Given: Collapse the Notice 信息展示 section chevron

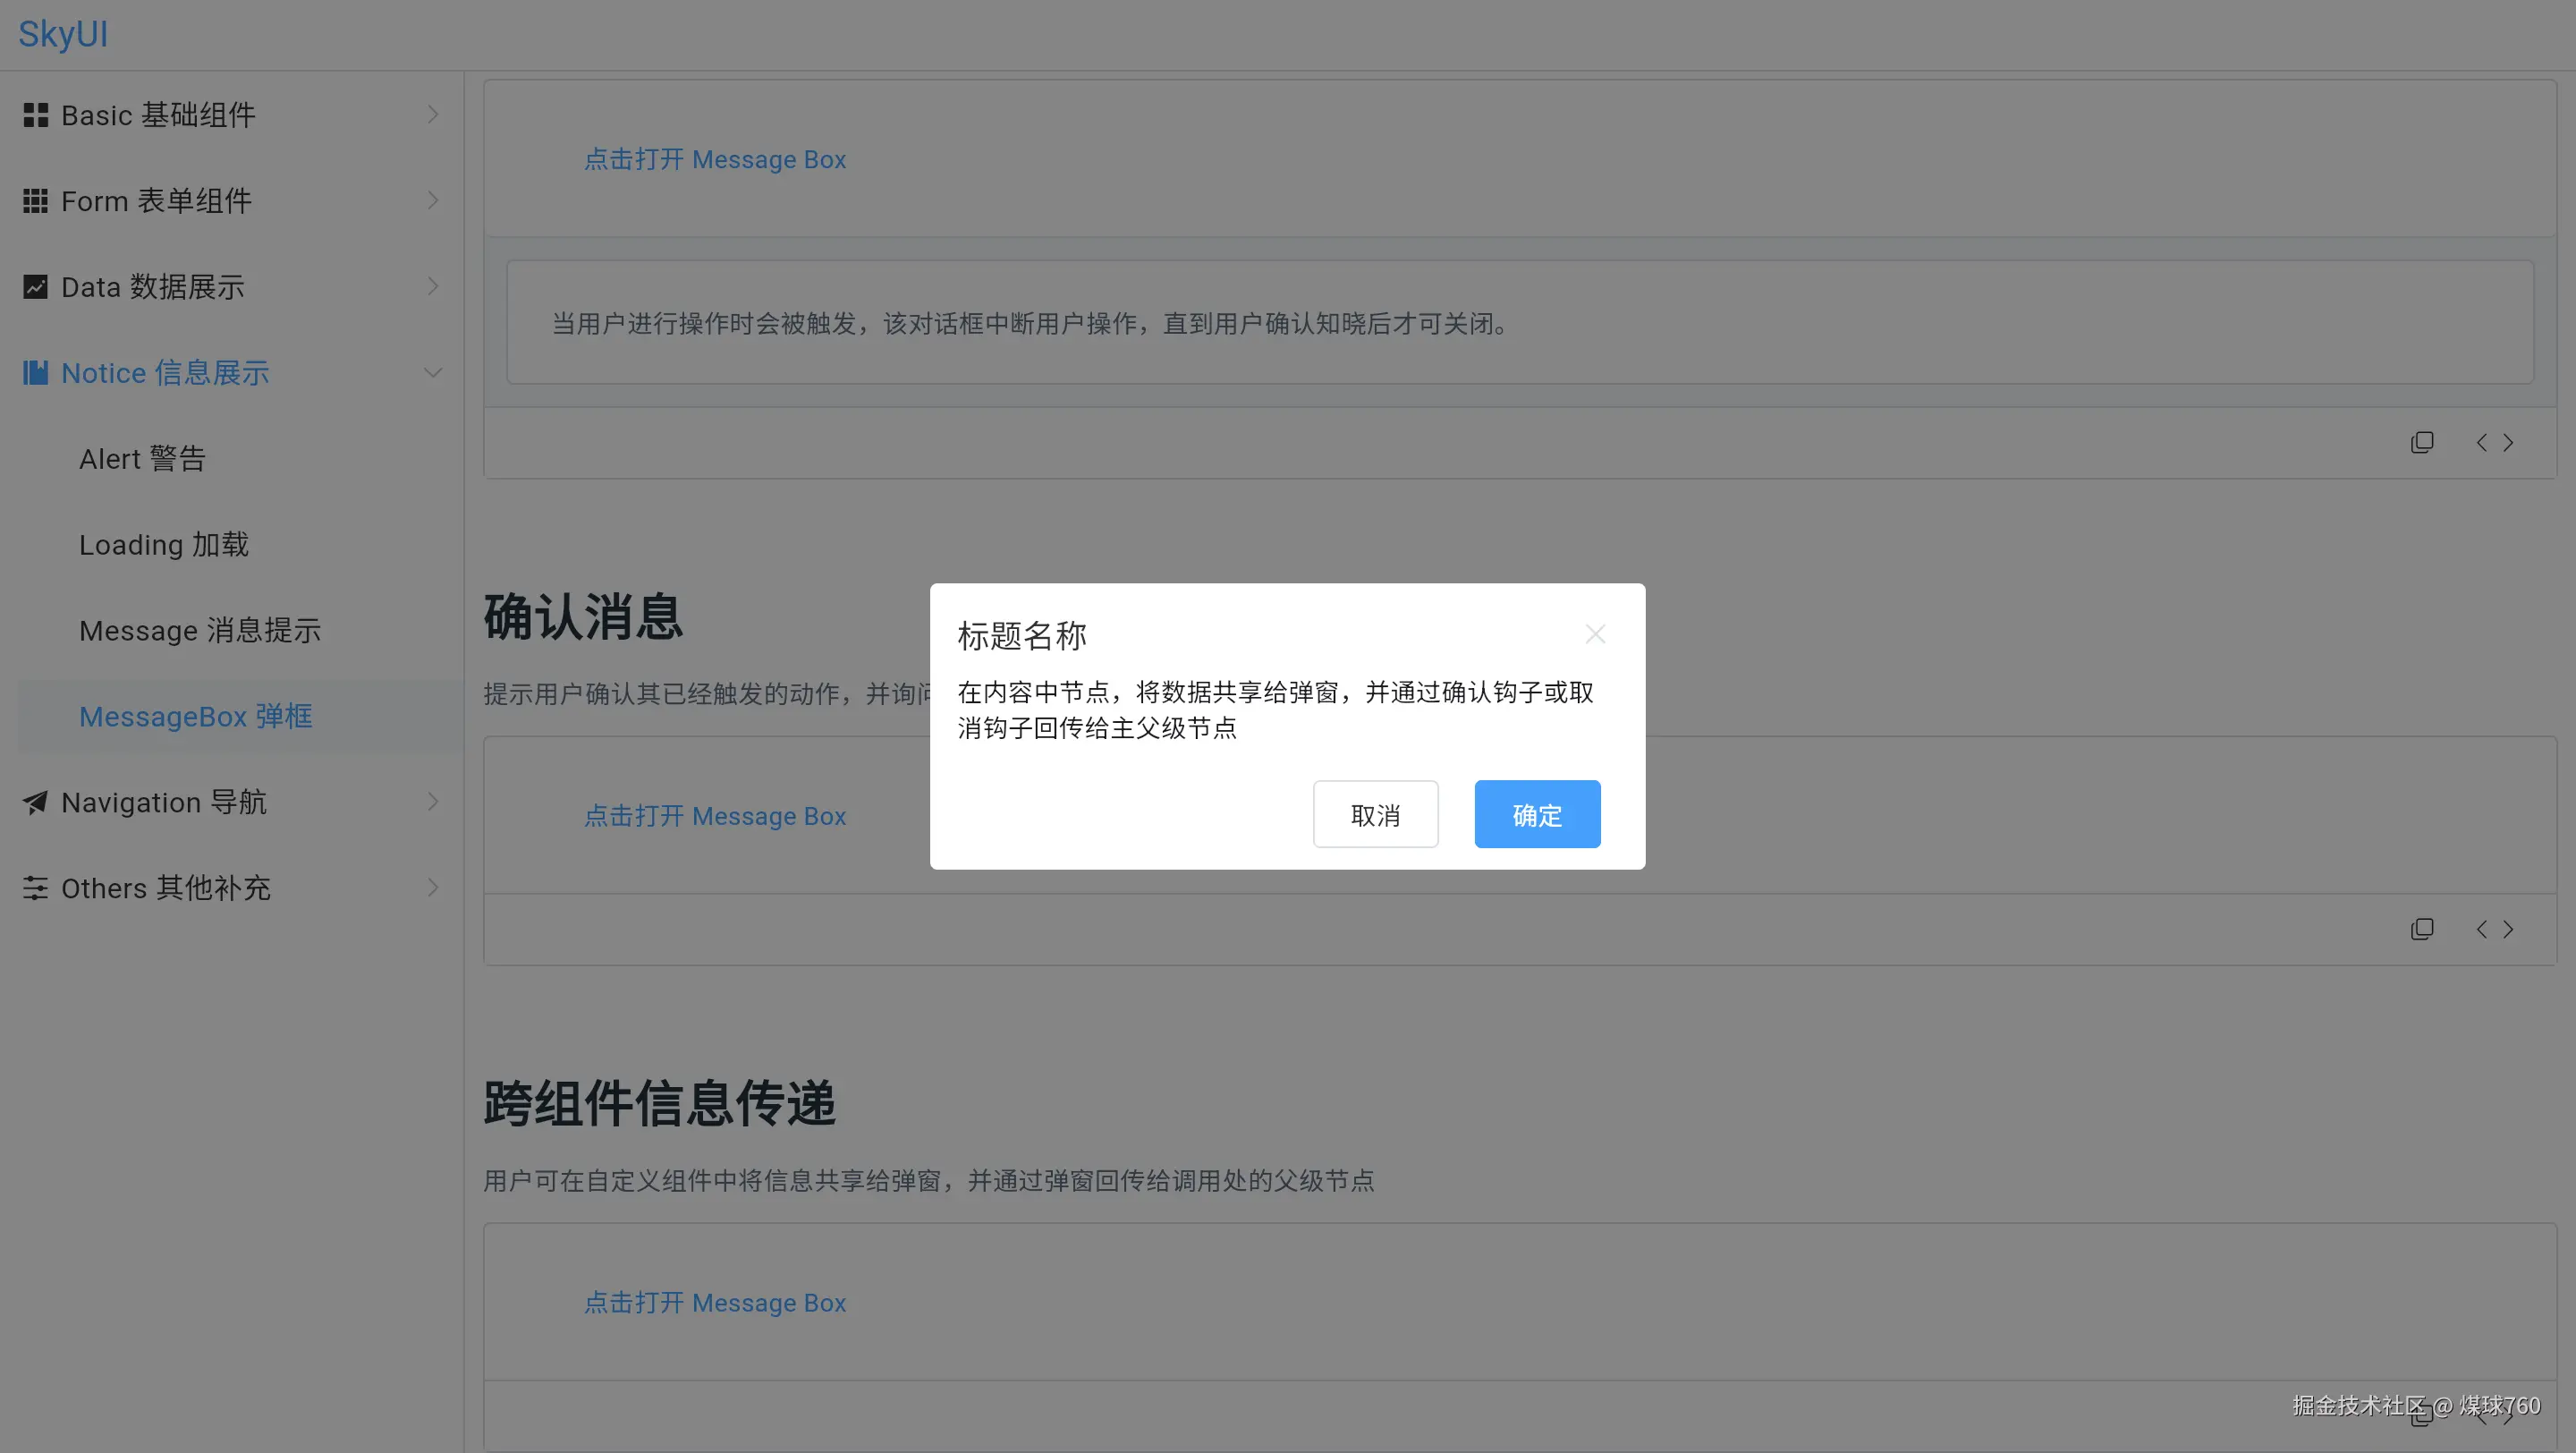Looking at the screenshot, I should (x=432, y=373).
